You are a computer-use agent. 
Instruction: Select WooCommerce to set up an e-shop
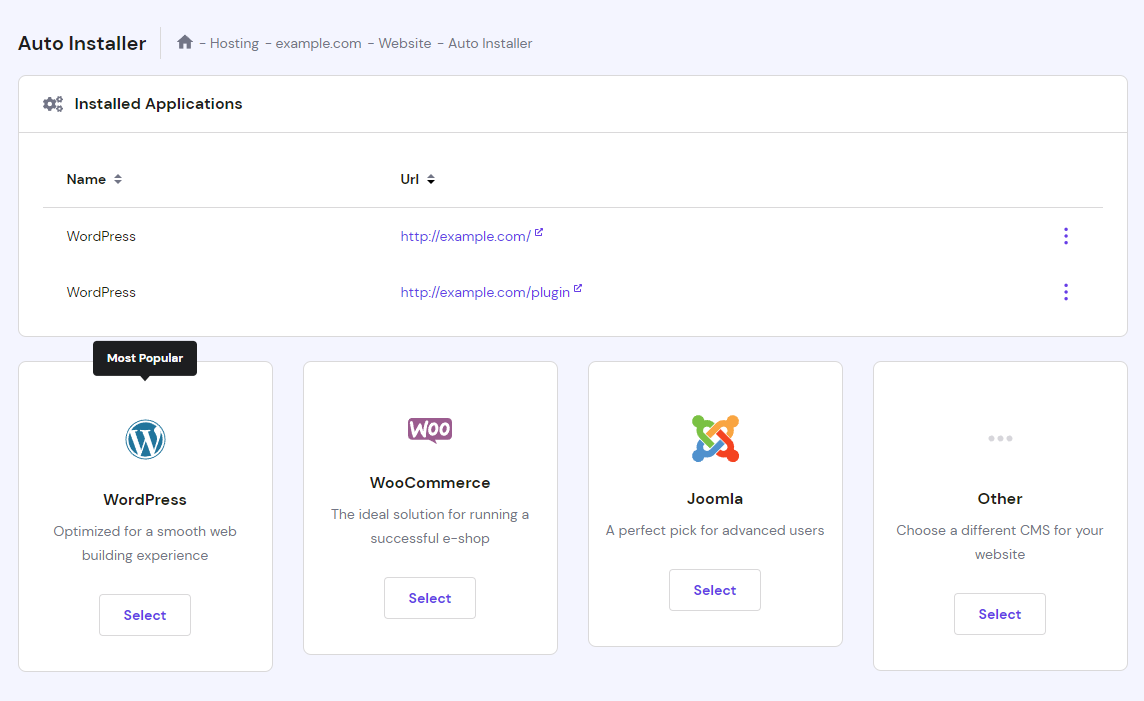[430, 597]
